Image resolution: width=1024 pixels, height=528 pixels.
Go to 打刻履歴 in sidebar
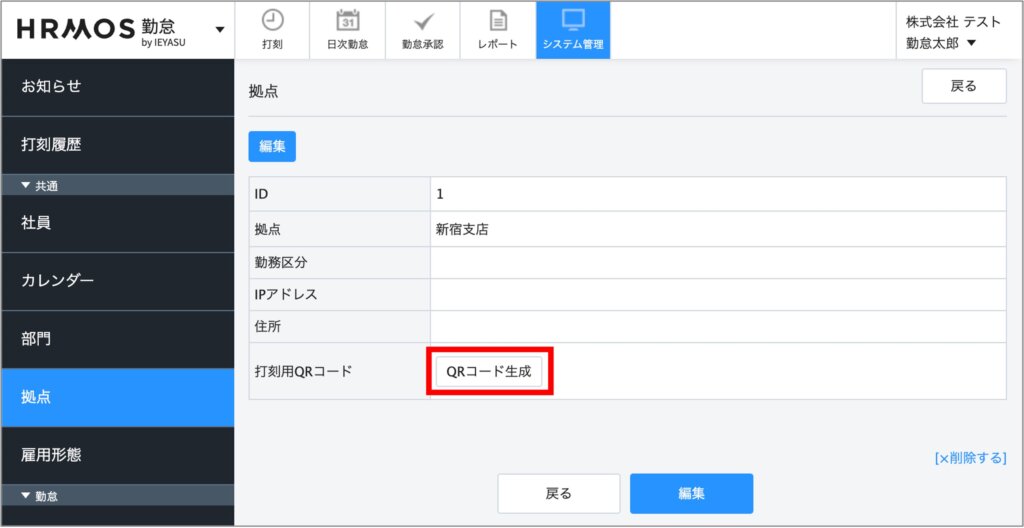(117, 145)
